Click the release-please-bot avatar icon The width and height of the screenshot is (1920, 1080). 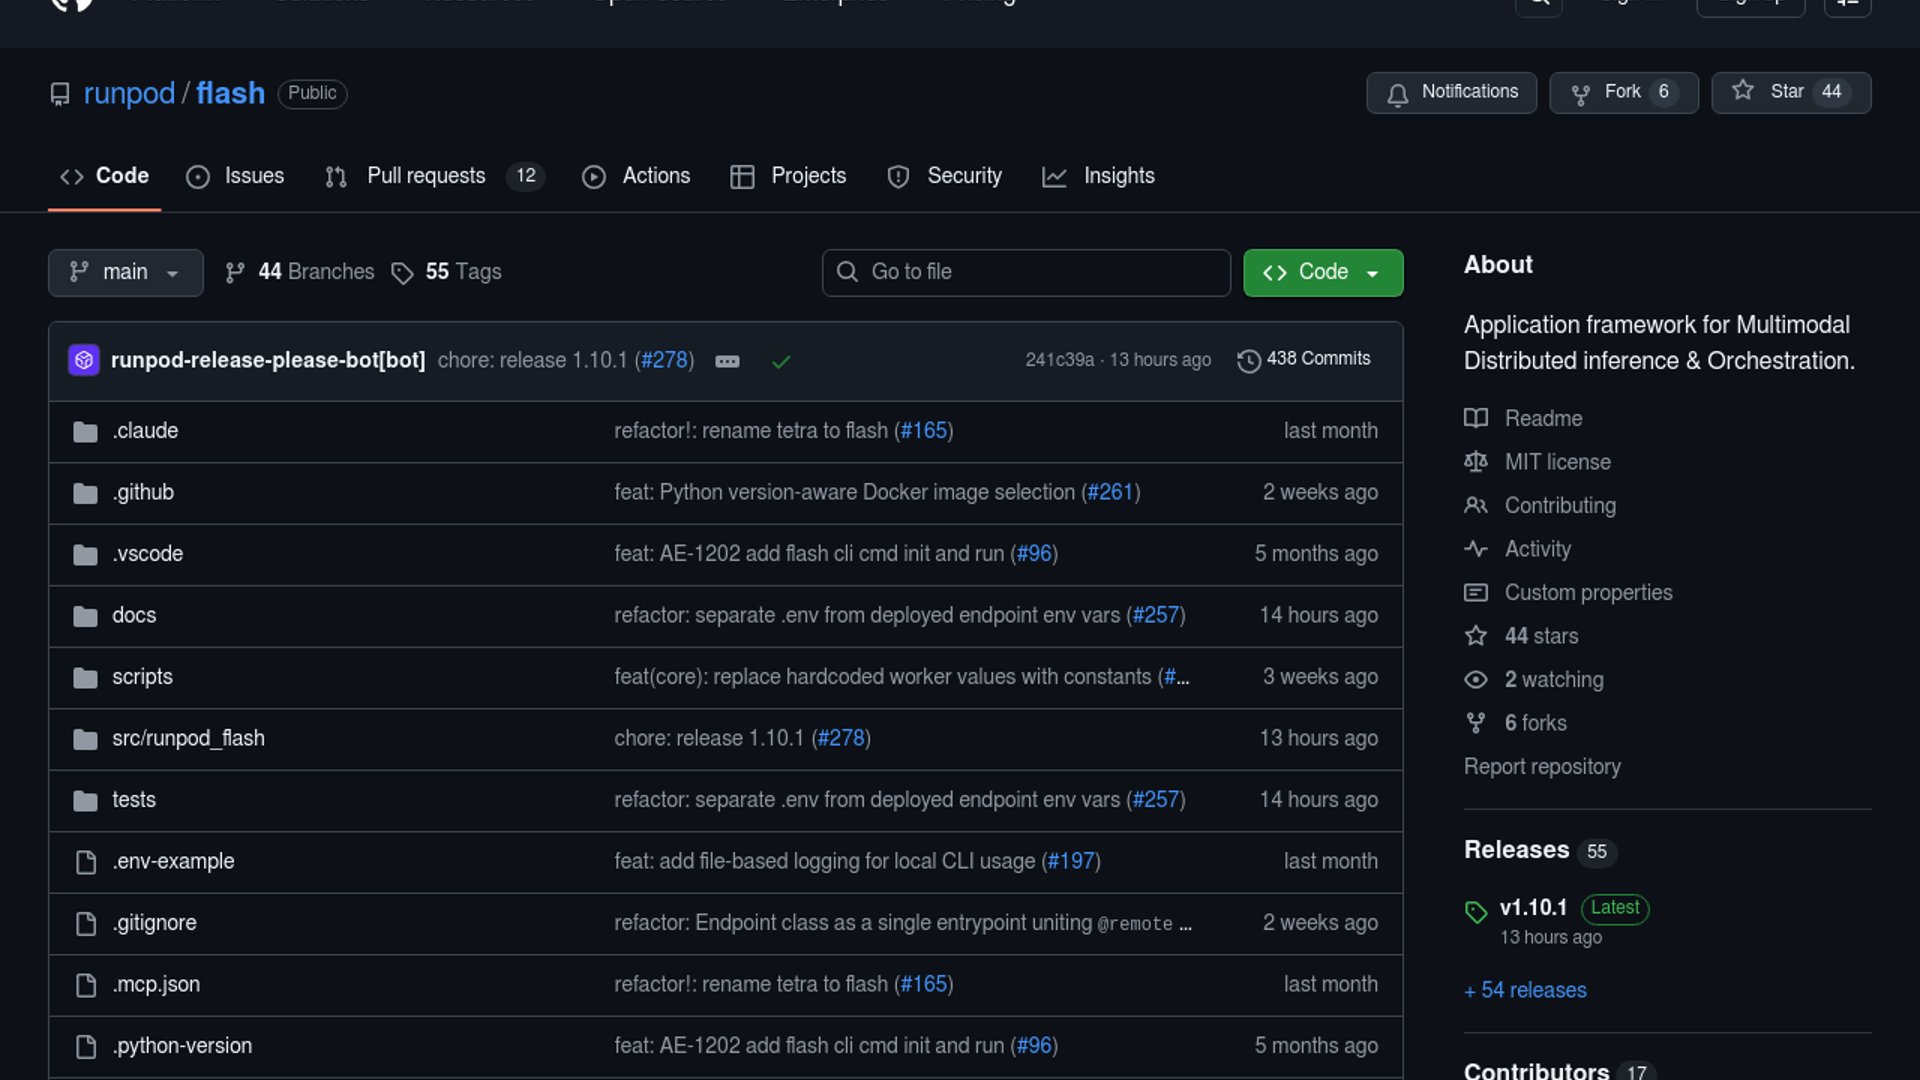point(84,360)
